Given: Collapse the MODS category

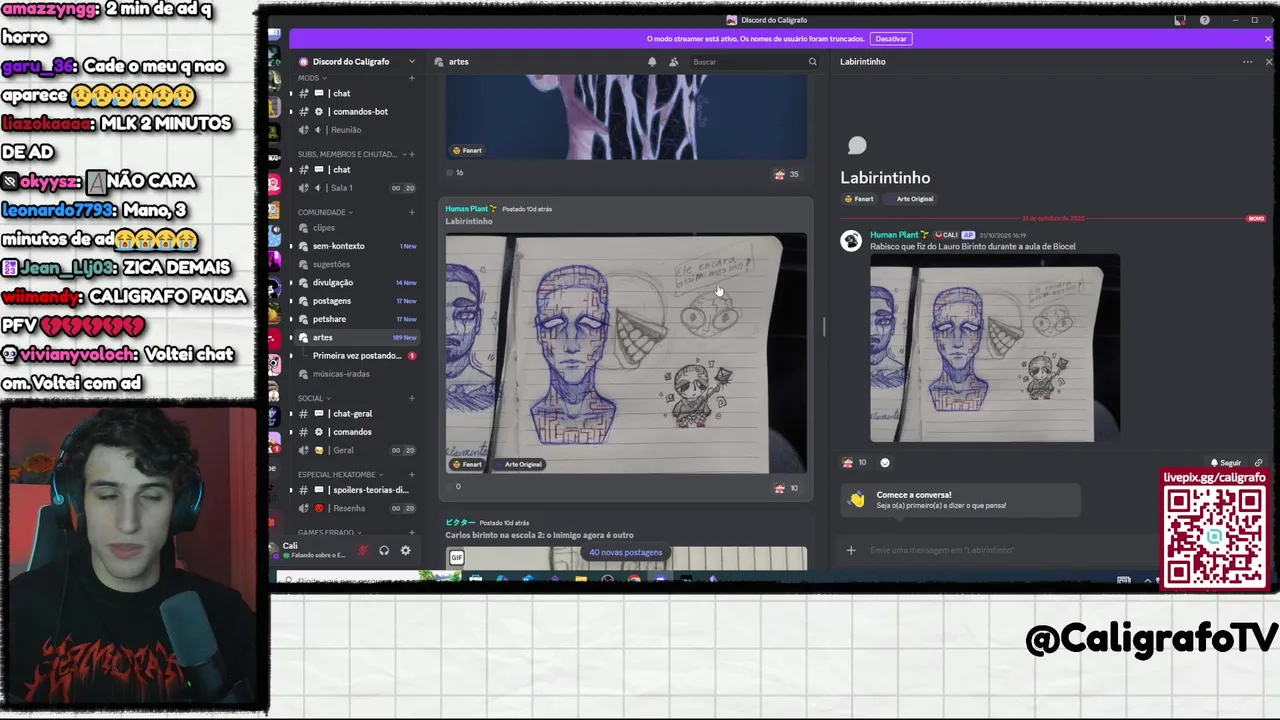Looking at the screenshot, I should click(x=311, y=78).
